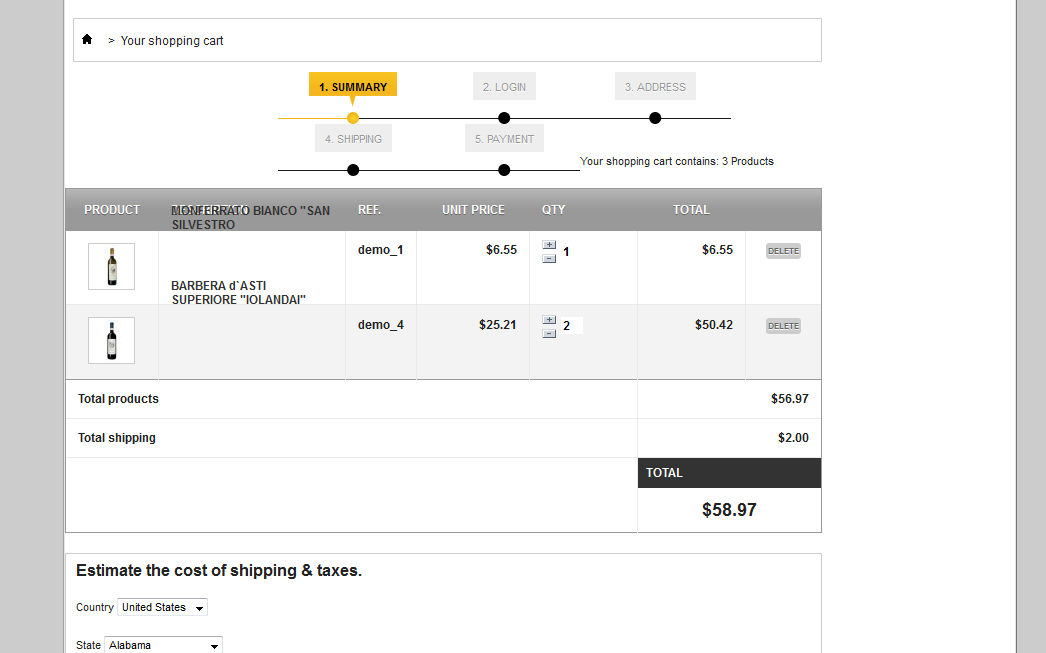Screen dimensions: 1046x653
Task: Click the home icon in breadcrumb
Action: click(x=87, y=40)
